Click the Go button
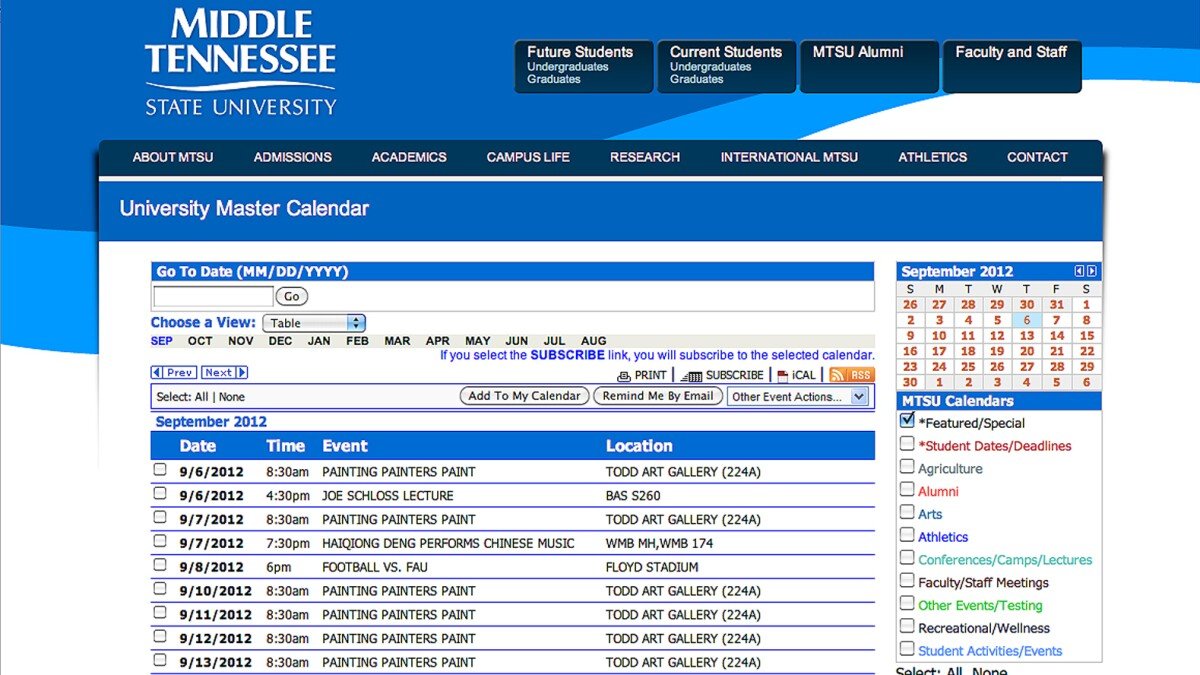 (x=292, y=296)
